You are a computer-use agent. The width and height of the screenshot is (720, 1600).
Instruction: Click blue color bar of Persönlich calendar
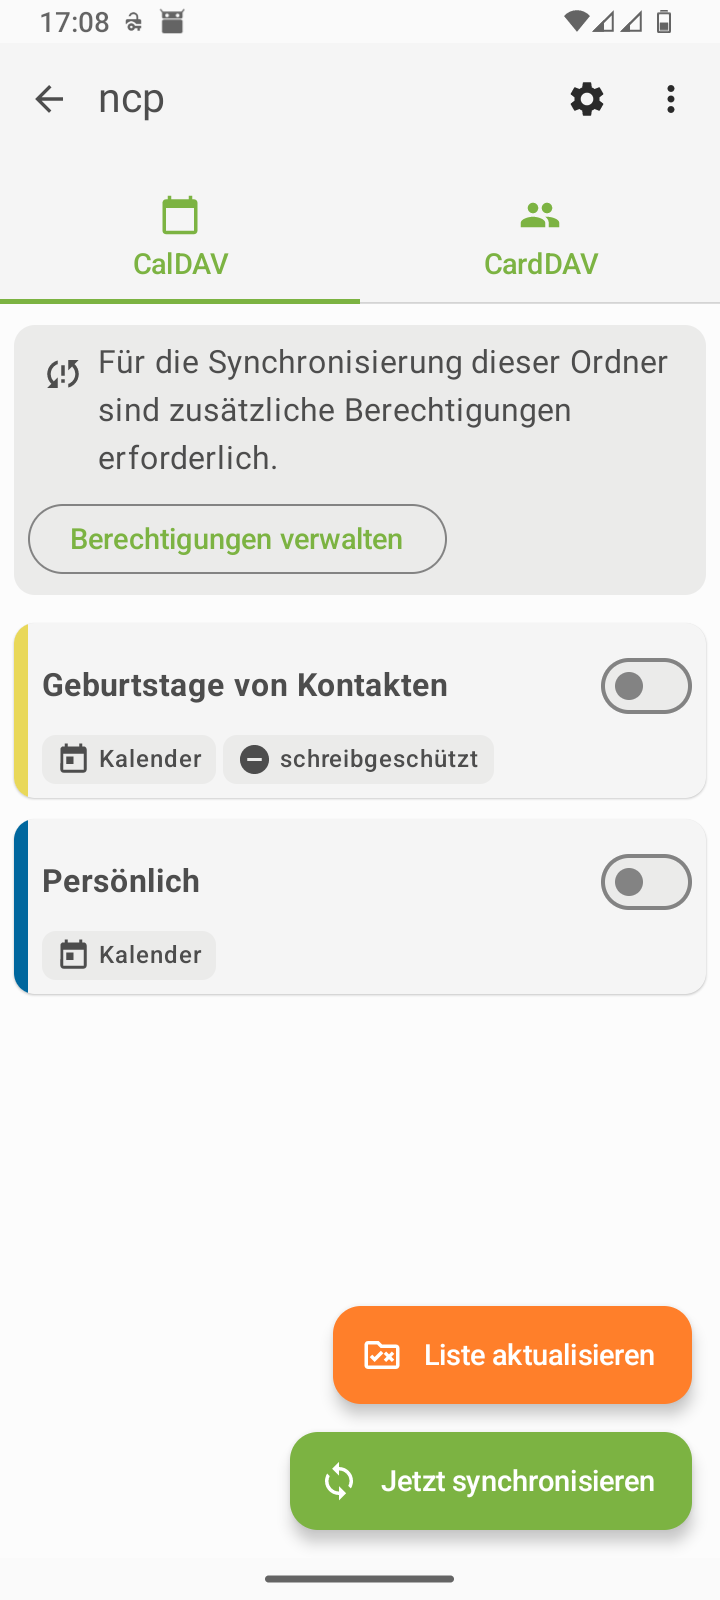click(21, 907)
